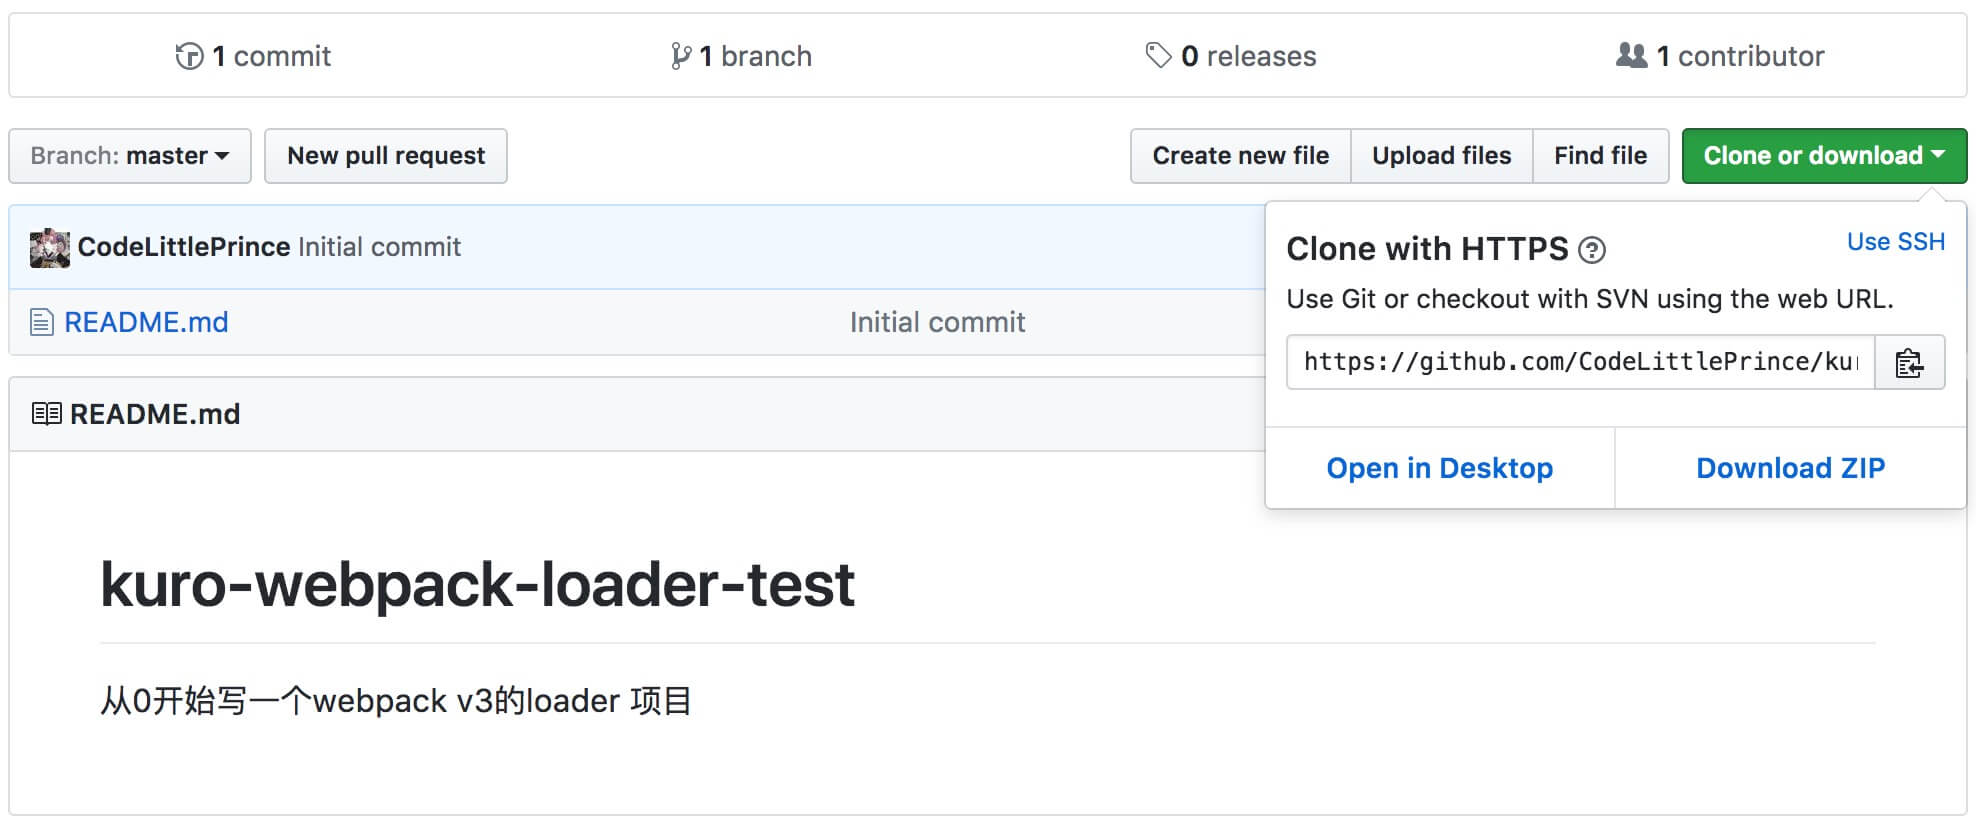This screenshot has height=824, width=1976.
Task: Open the README.md file link
Action: click(x=146, y=322)
